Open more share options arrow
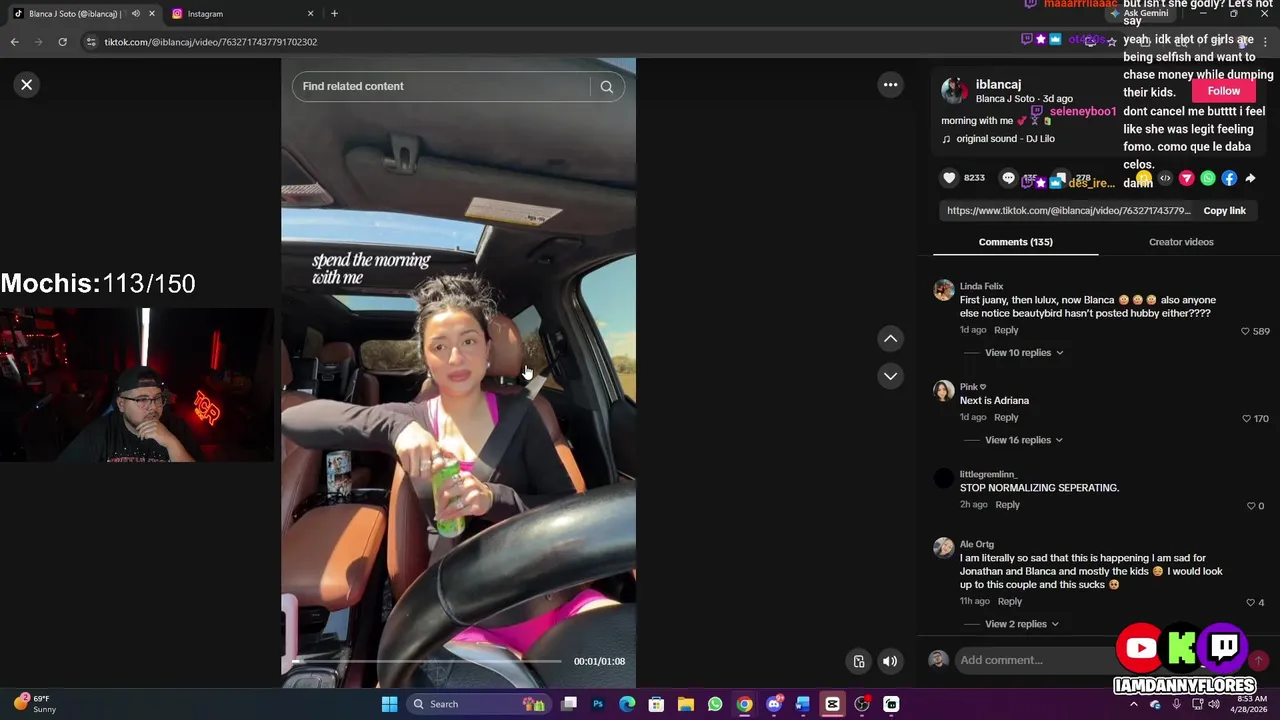The width and height of the screenshot is (1280, 720). click(1250, 178)
